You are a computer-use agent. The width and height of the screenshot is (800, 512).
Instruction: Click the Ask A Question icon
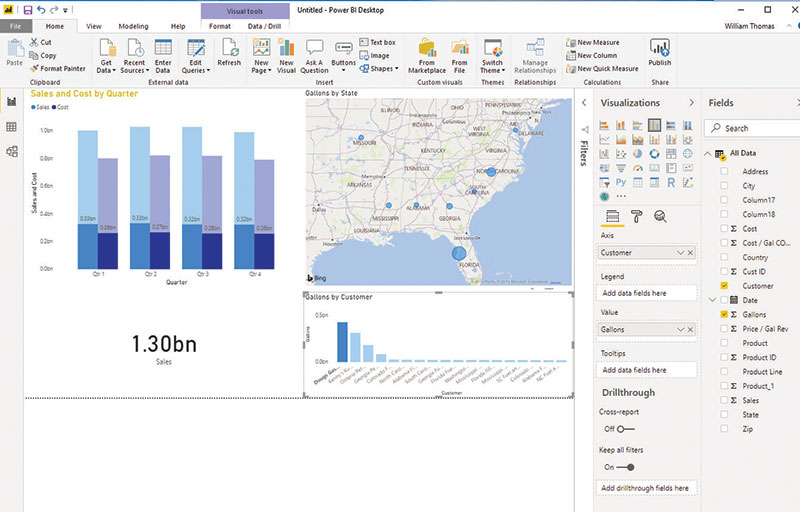314,55
